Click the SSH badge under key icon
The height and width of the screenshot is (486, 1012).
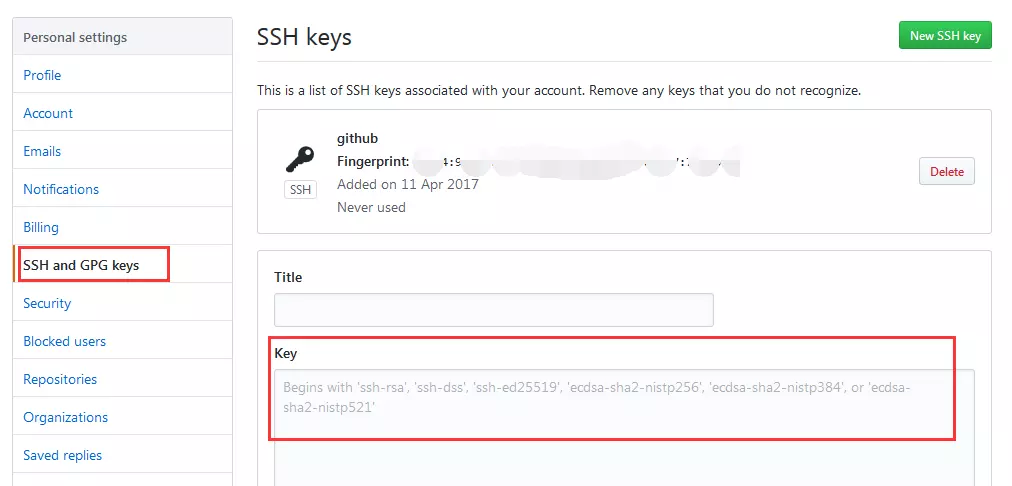[300, 190]
